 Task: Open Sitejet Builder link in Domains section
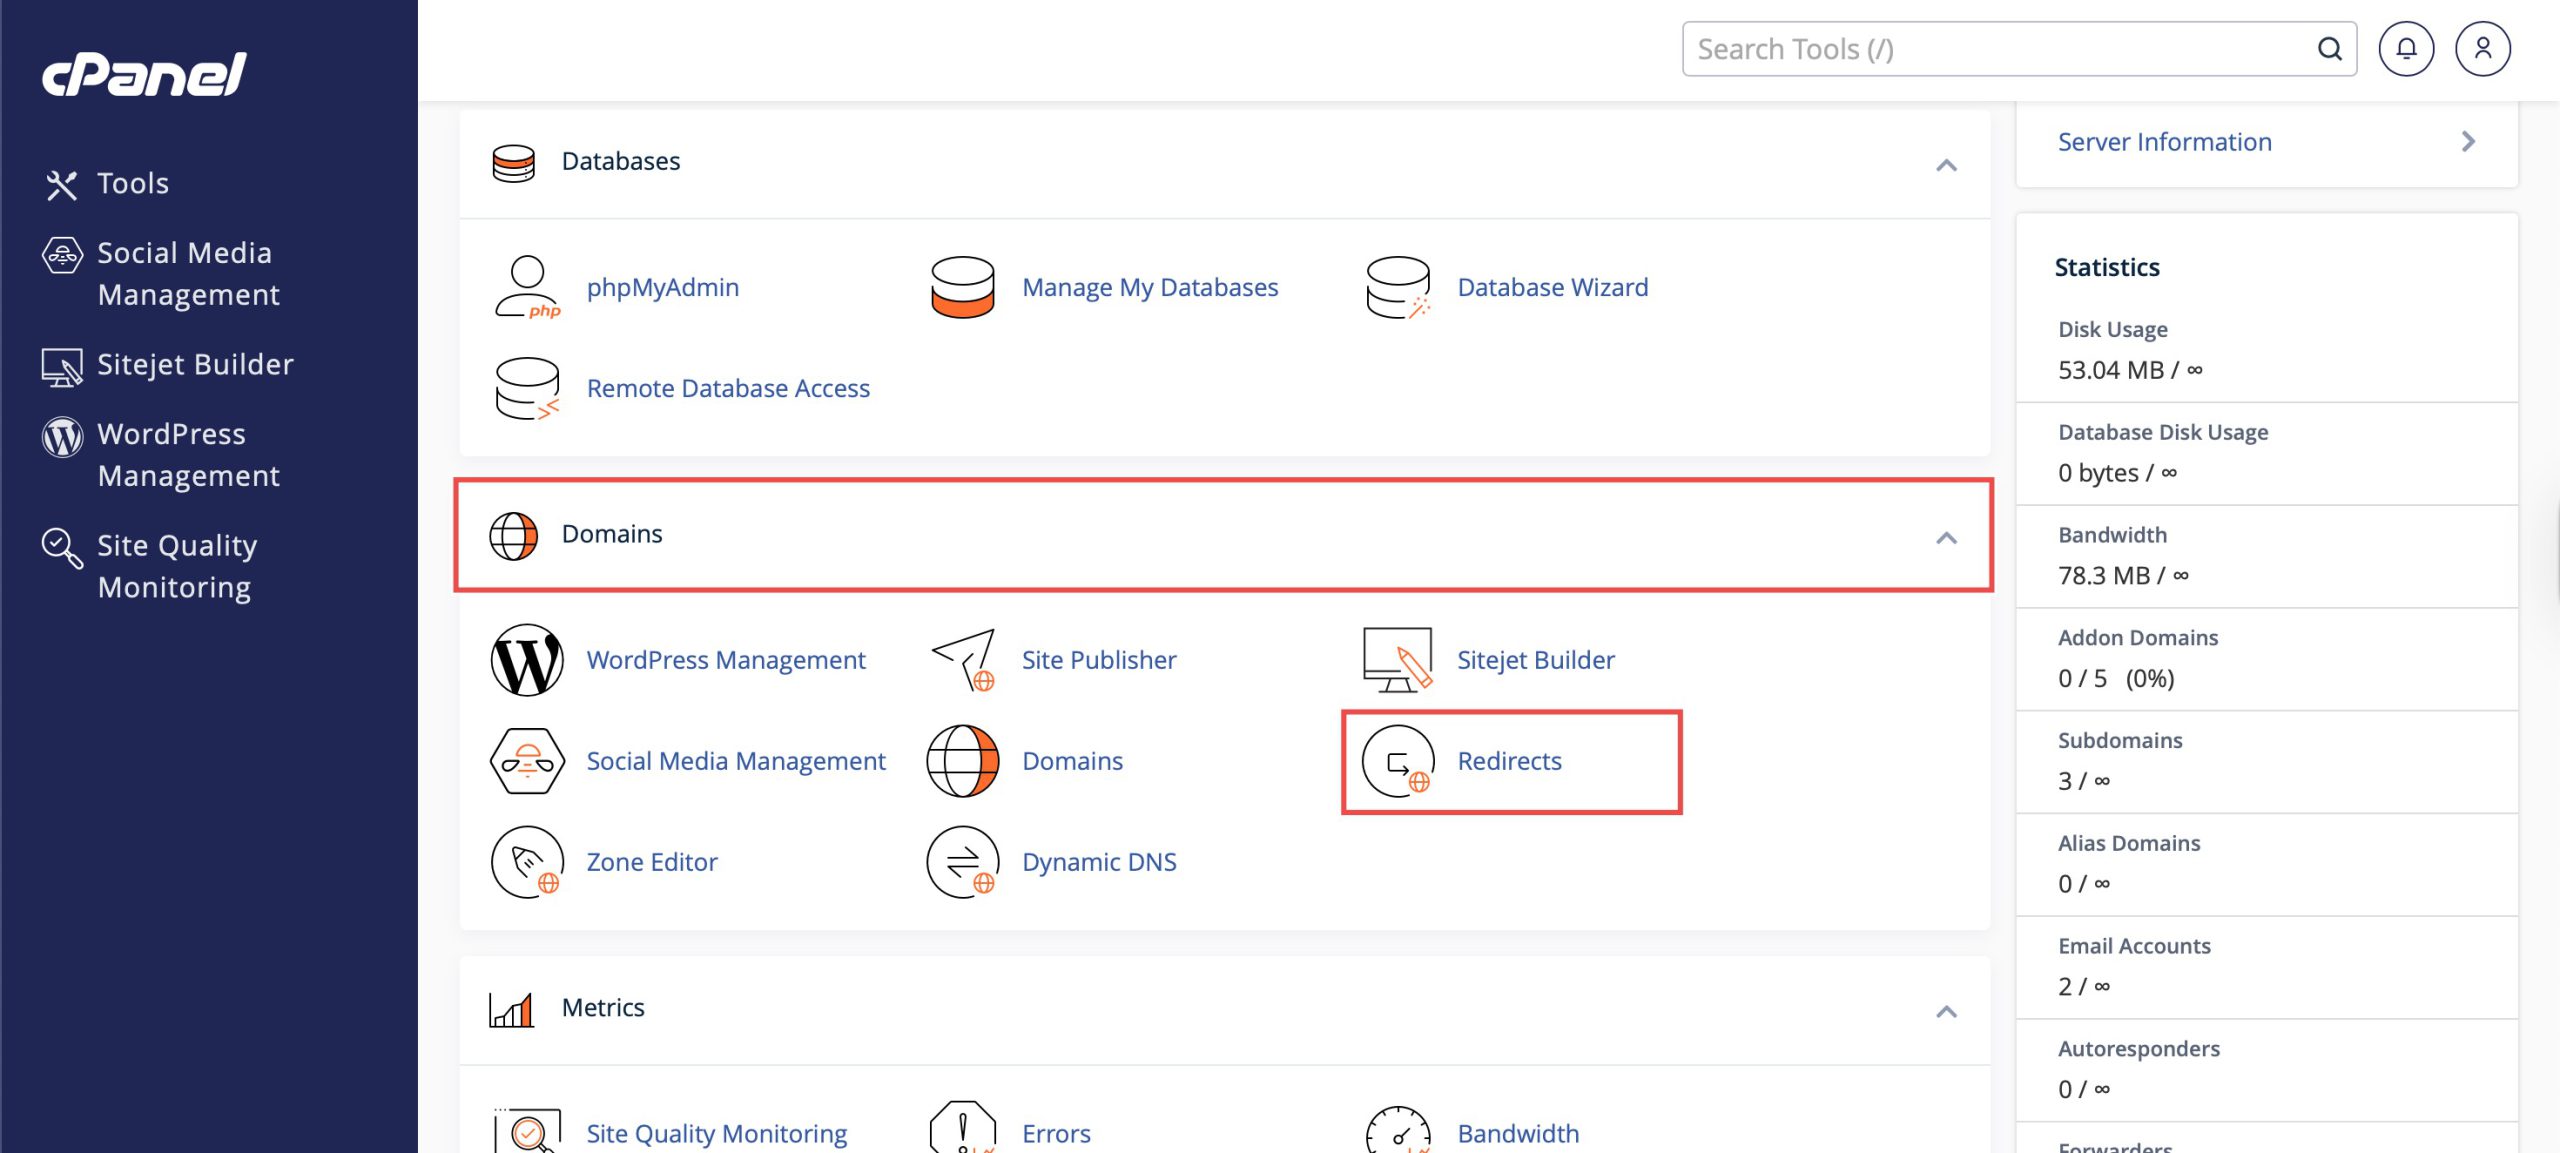1536,660
